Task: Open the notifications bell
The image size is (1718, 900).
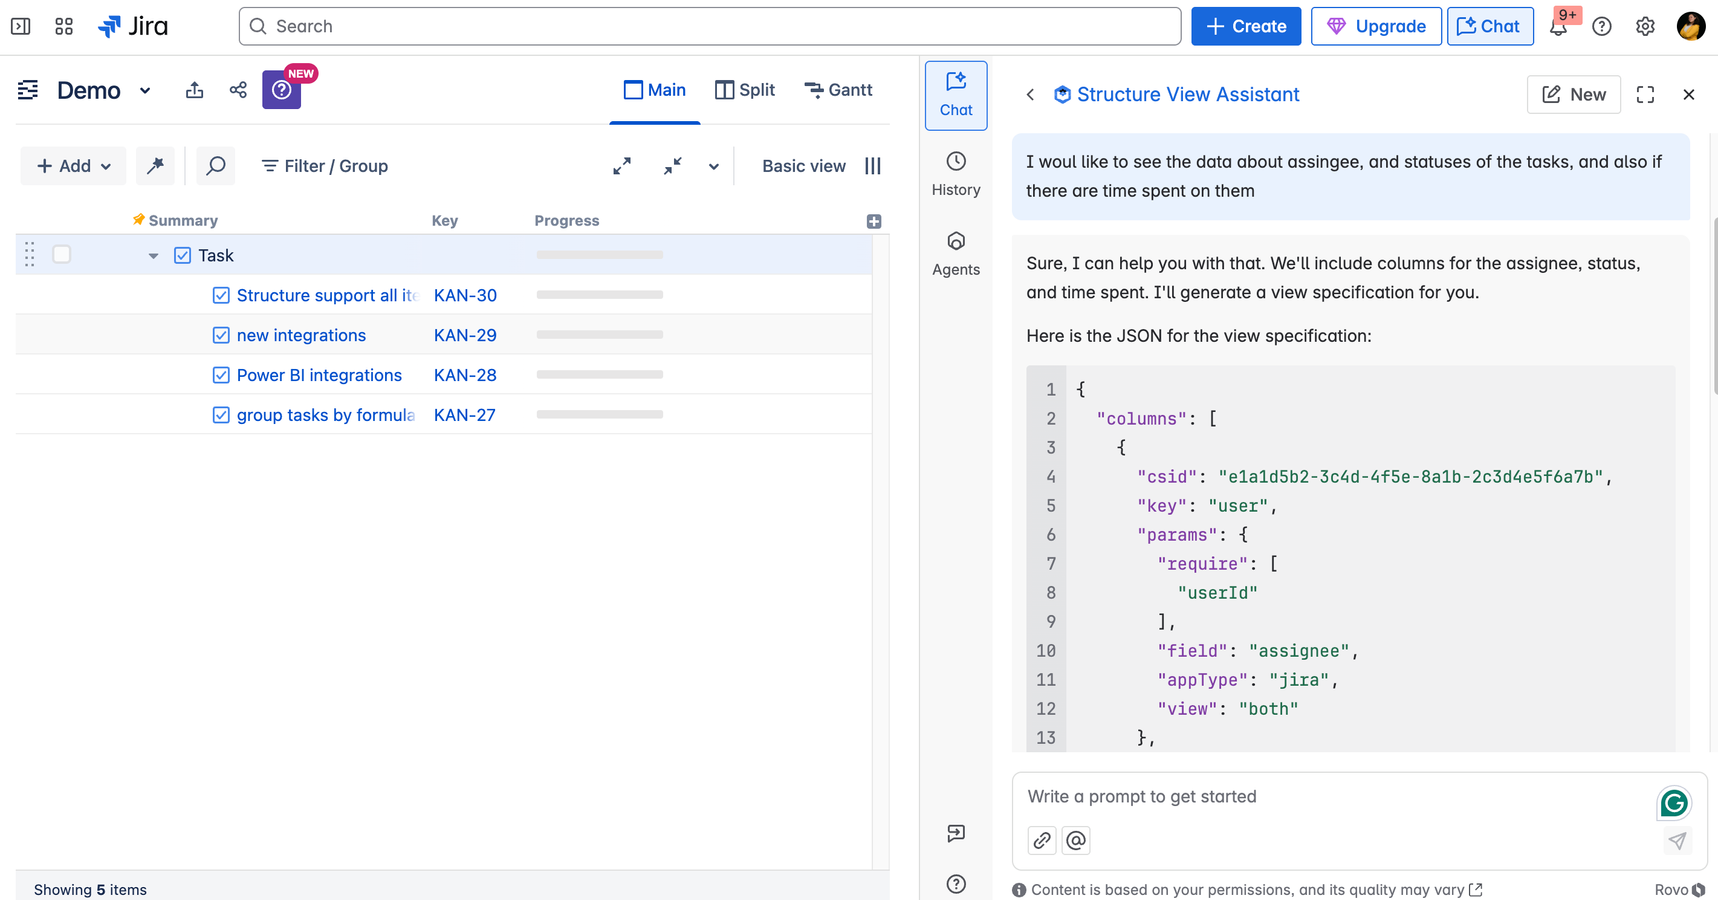Action: pyautogui.click(x=1558, y=27)
